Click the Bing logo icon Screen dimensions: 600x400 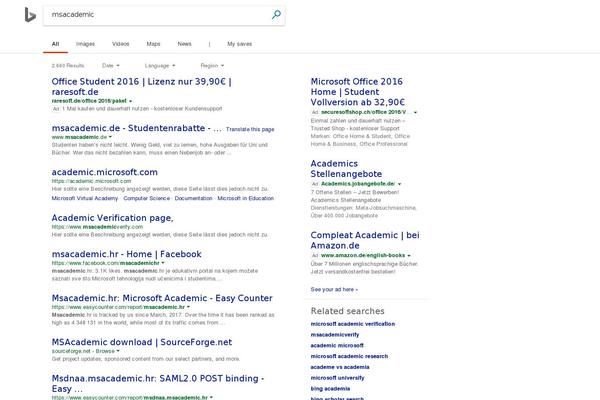(x=30, y=15)
